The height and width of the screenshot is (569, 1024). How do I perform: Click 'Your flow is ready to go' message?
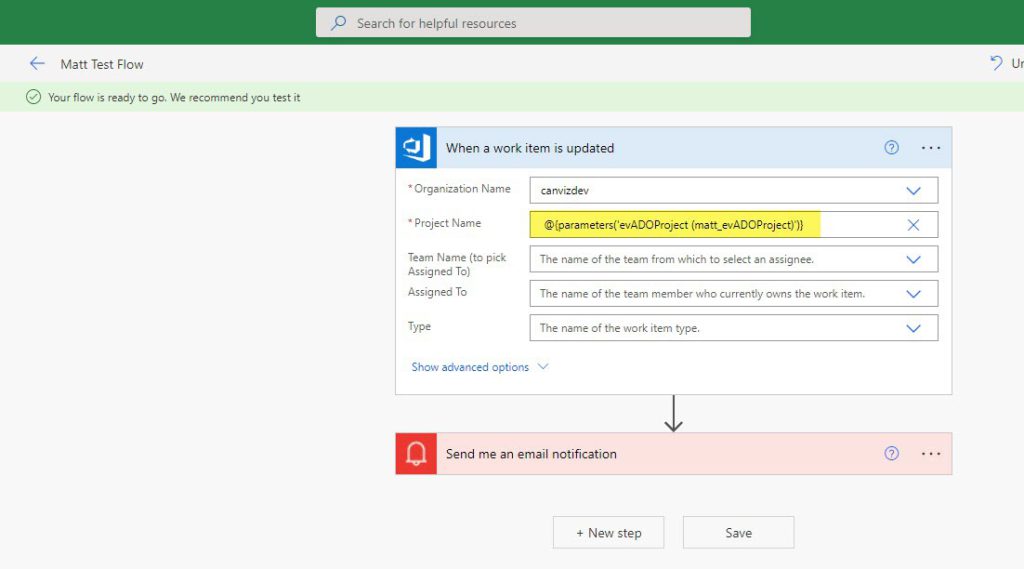[174, 97]
